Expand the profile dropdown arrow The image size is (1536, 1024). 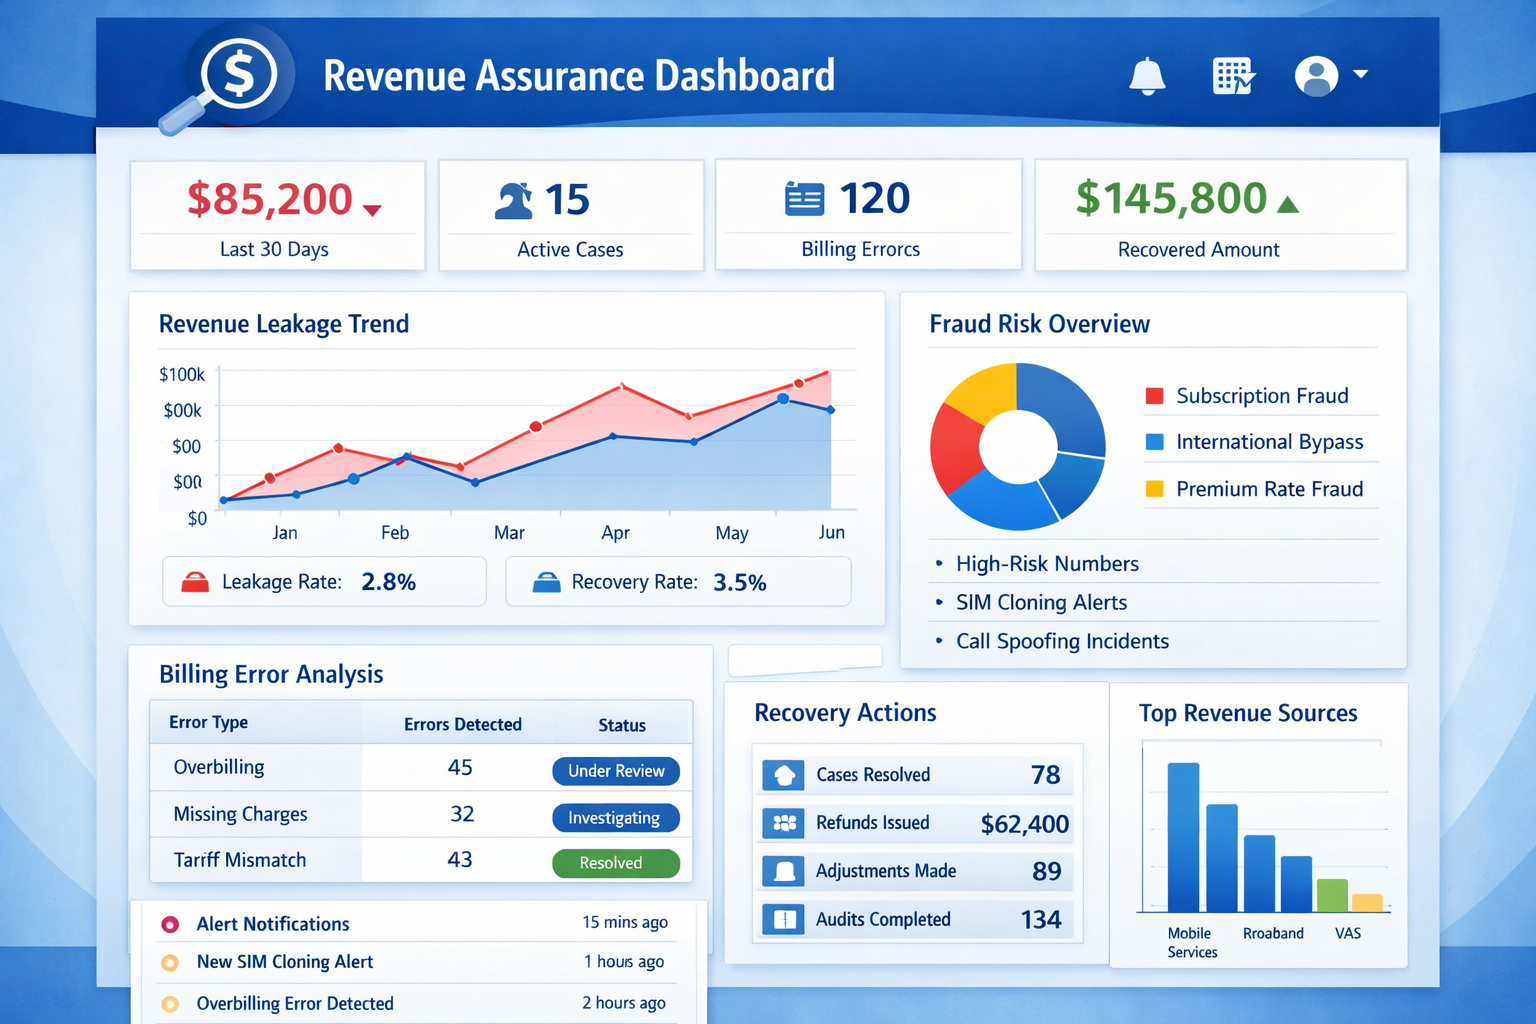coord(1360,74)
